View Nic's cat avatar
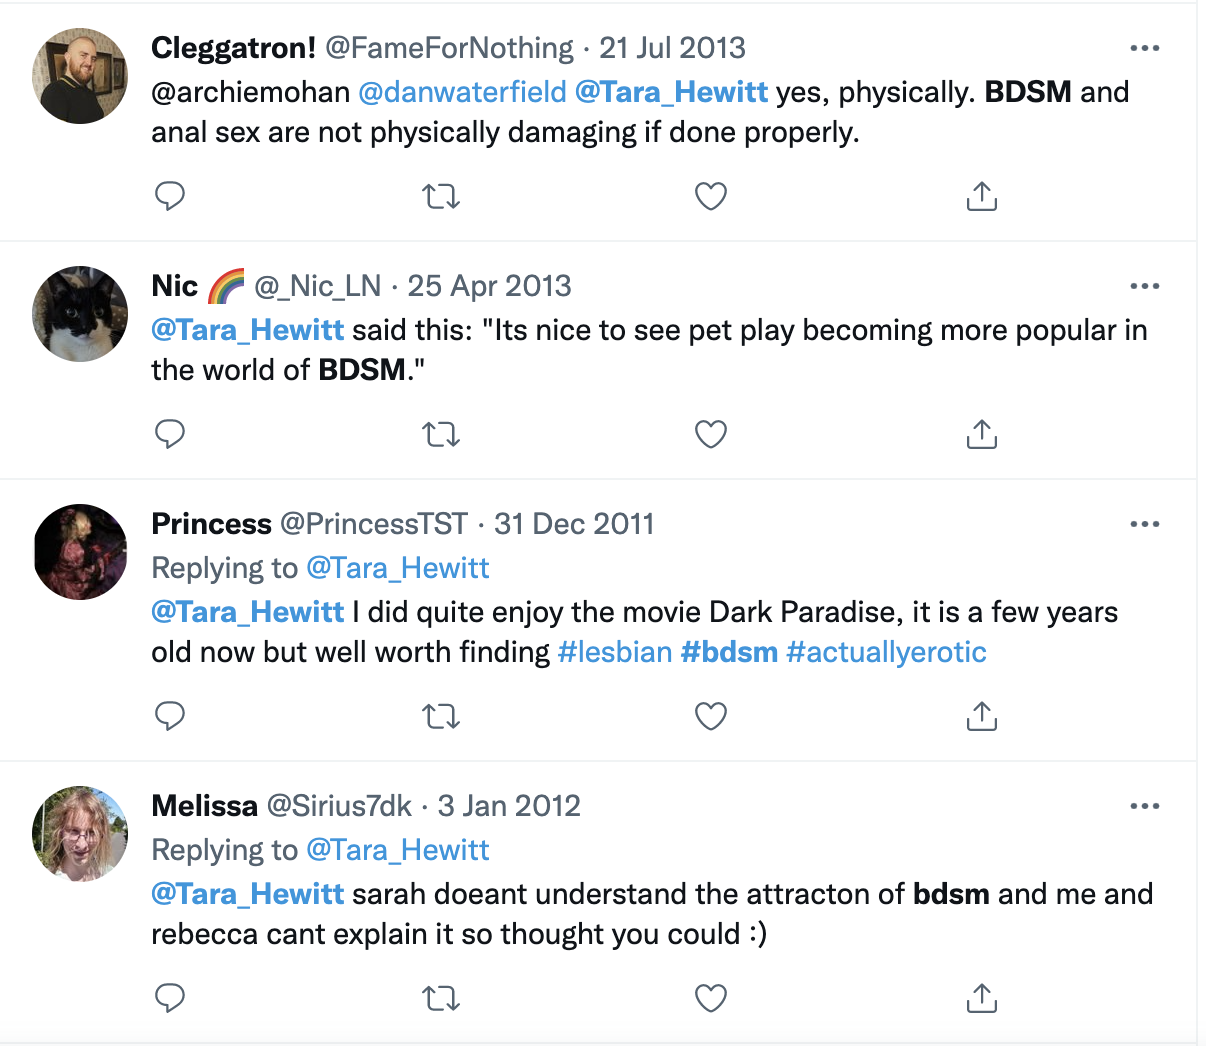 point(80,314)
